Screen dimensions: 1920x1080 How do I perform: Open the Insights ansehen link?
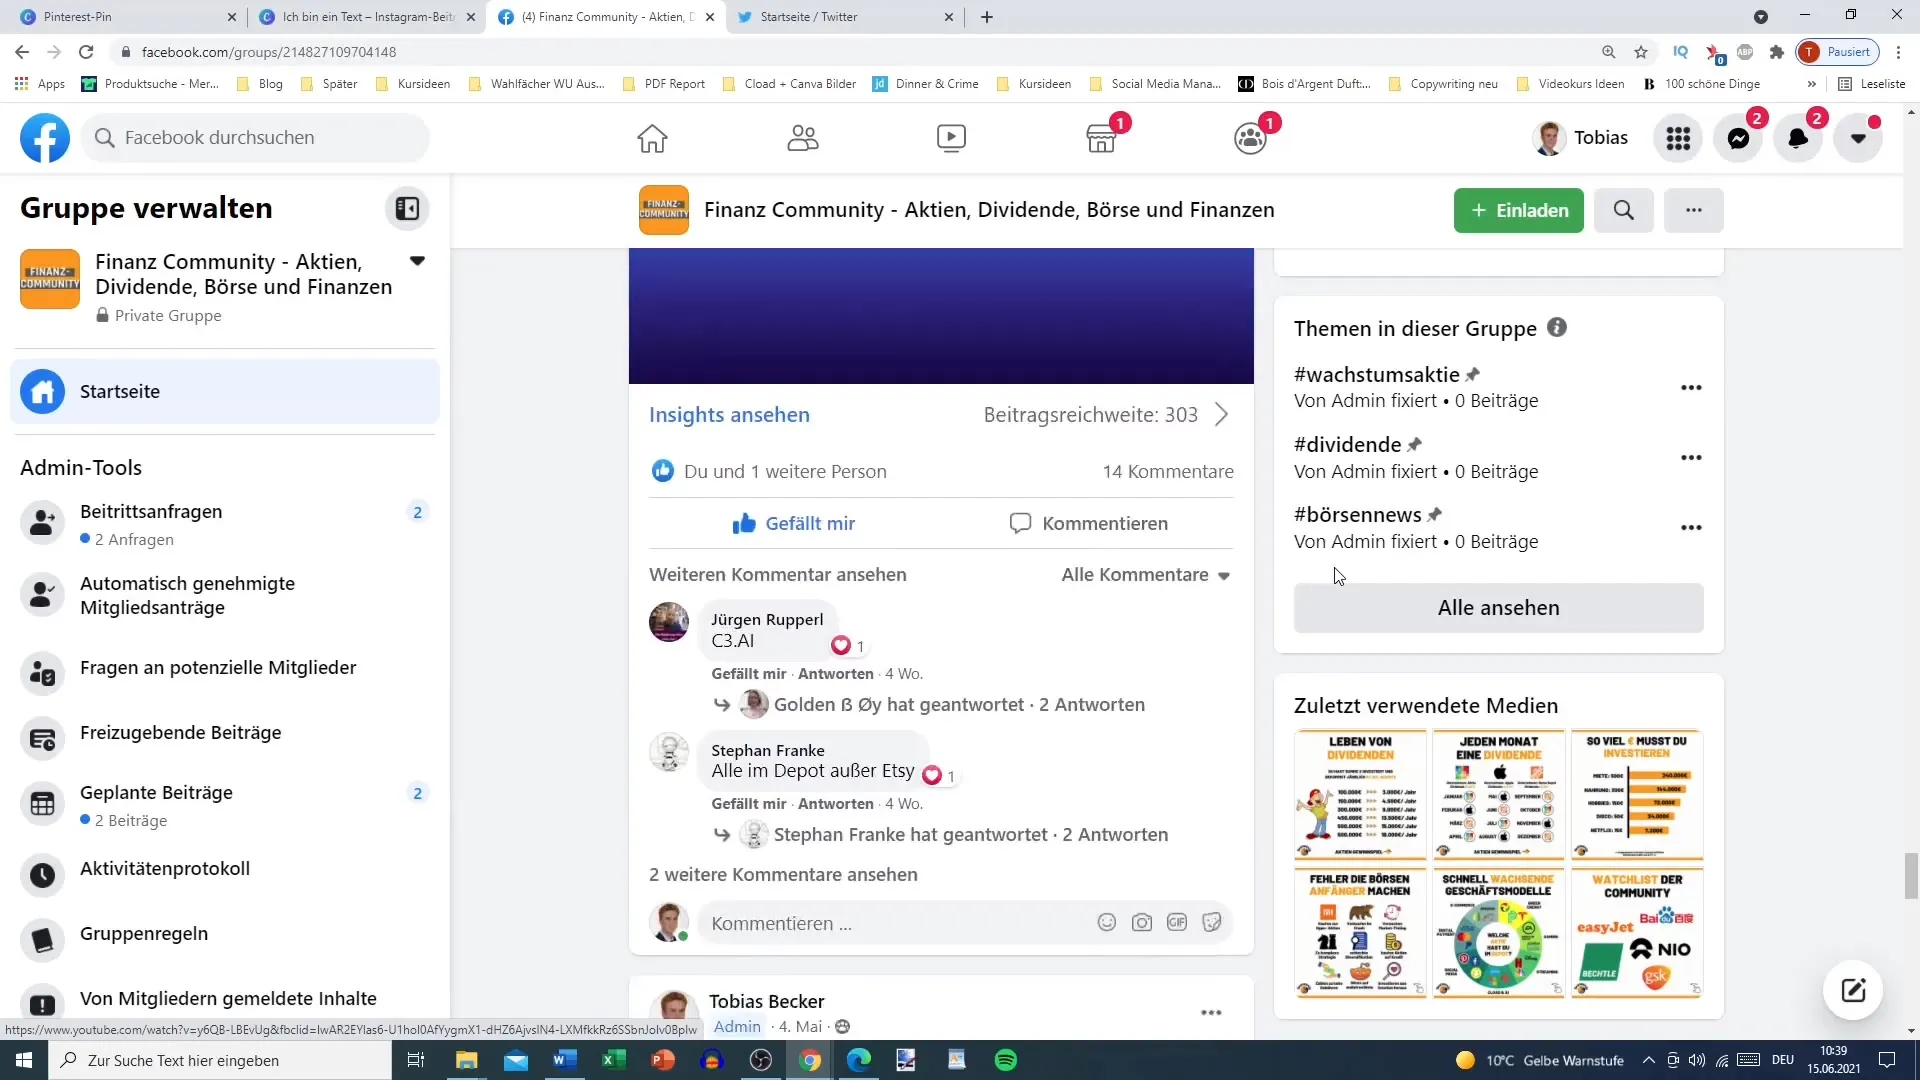coord(729,415)
